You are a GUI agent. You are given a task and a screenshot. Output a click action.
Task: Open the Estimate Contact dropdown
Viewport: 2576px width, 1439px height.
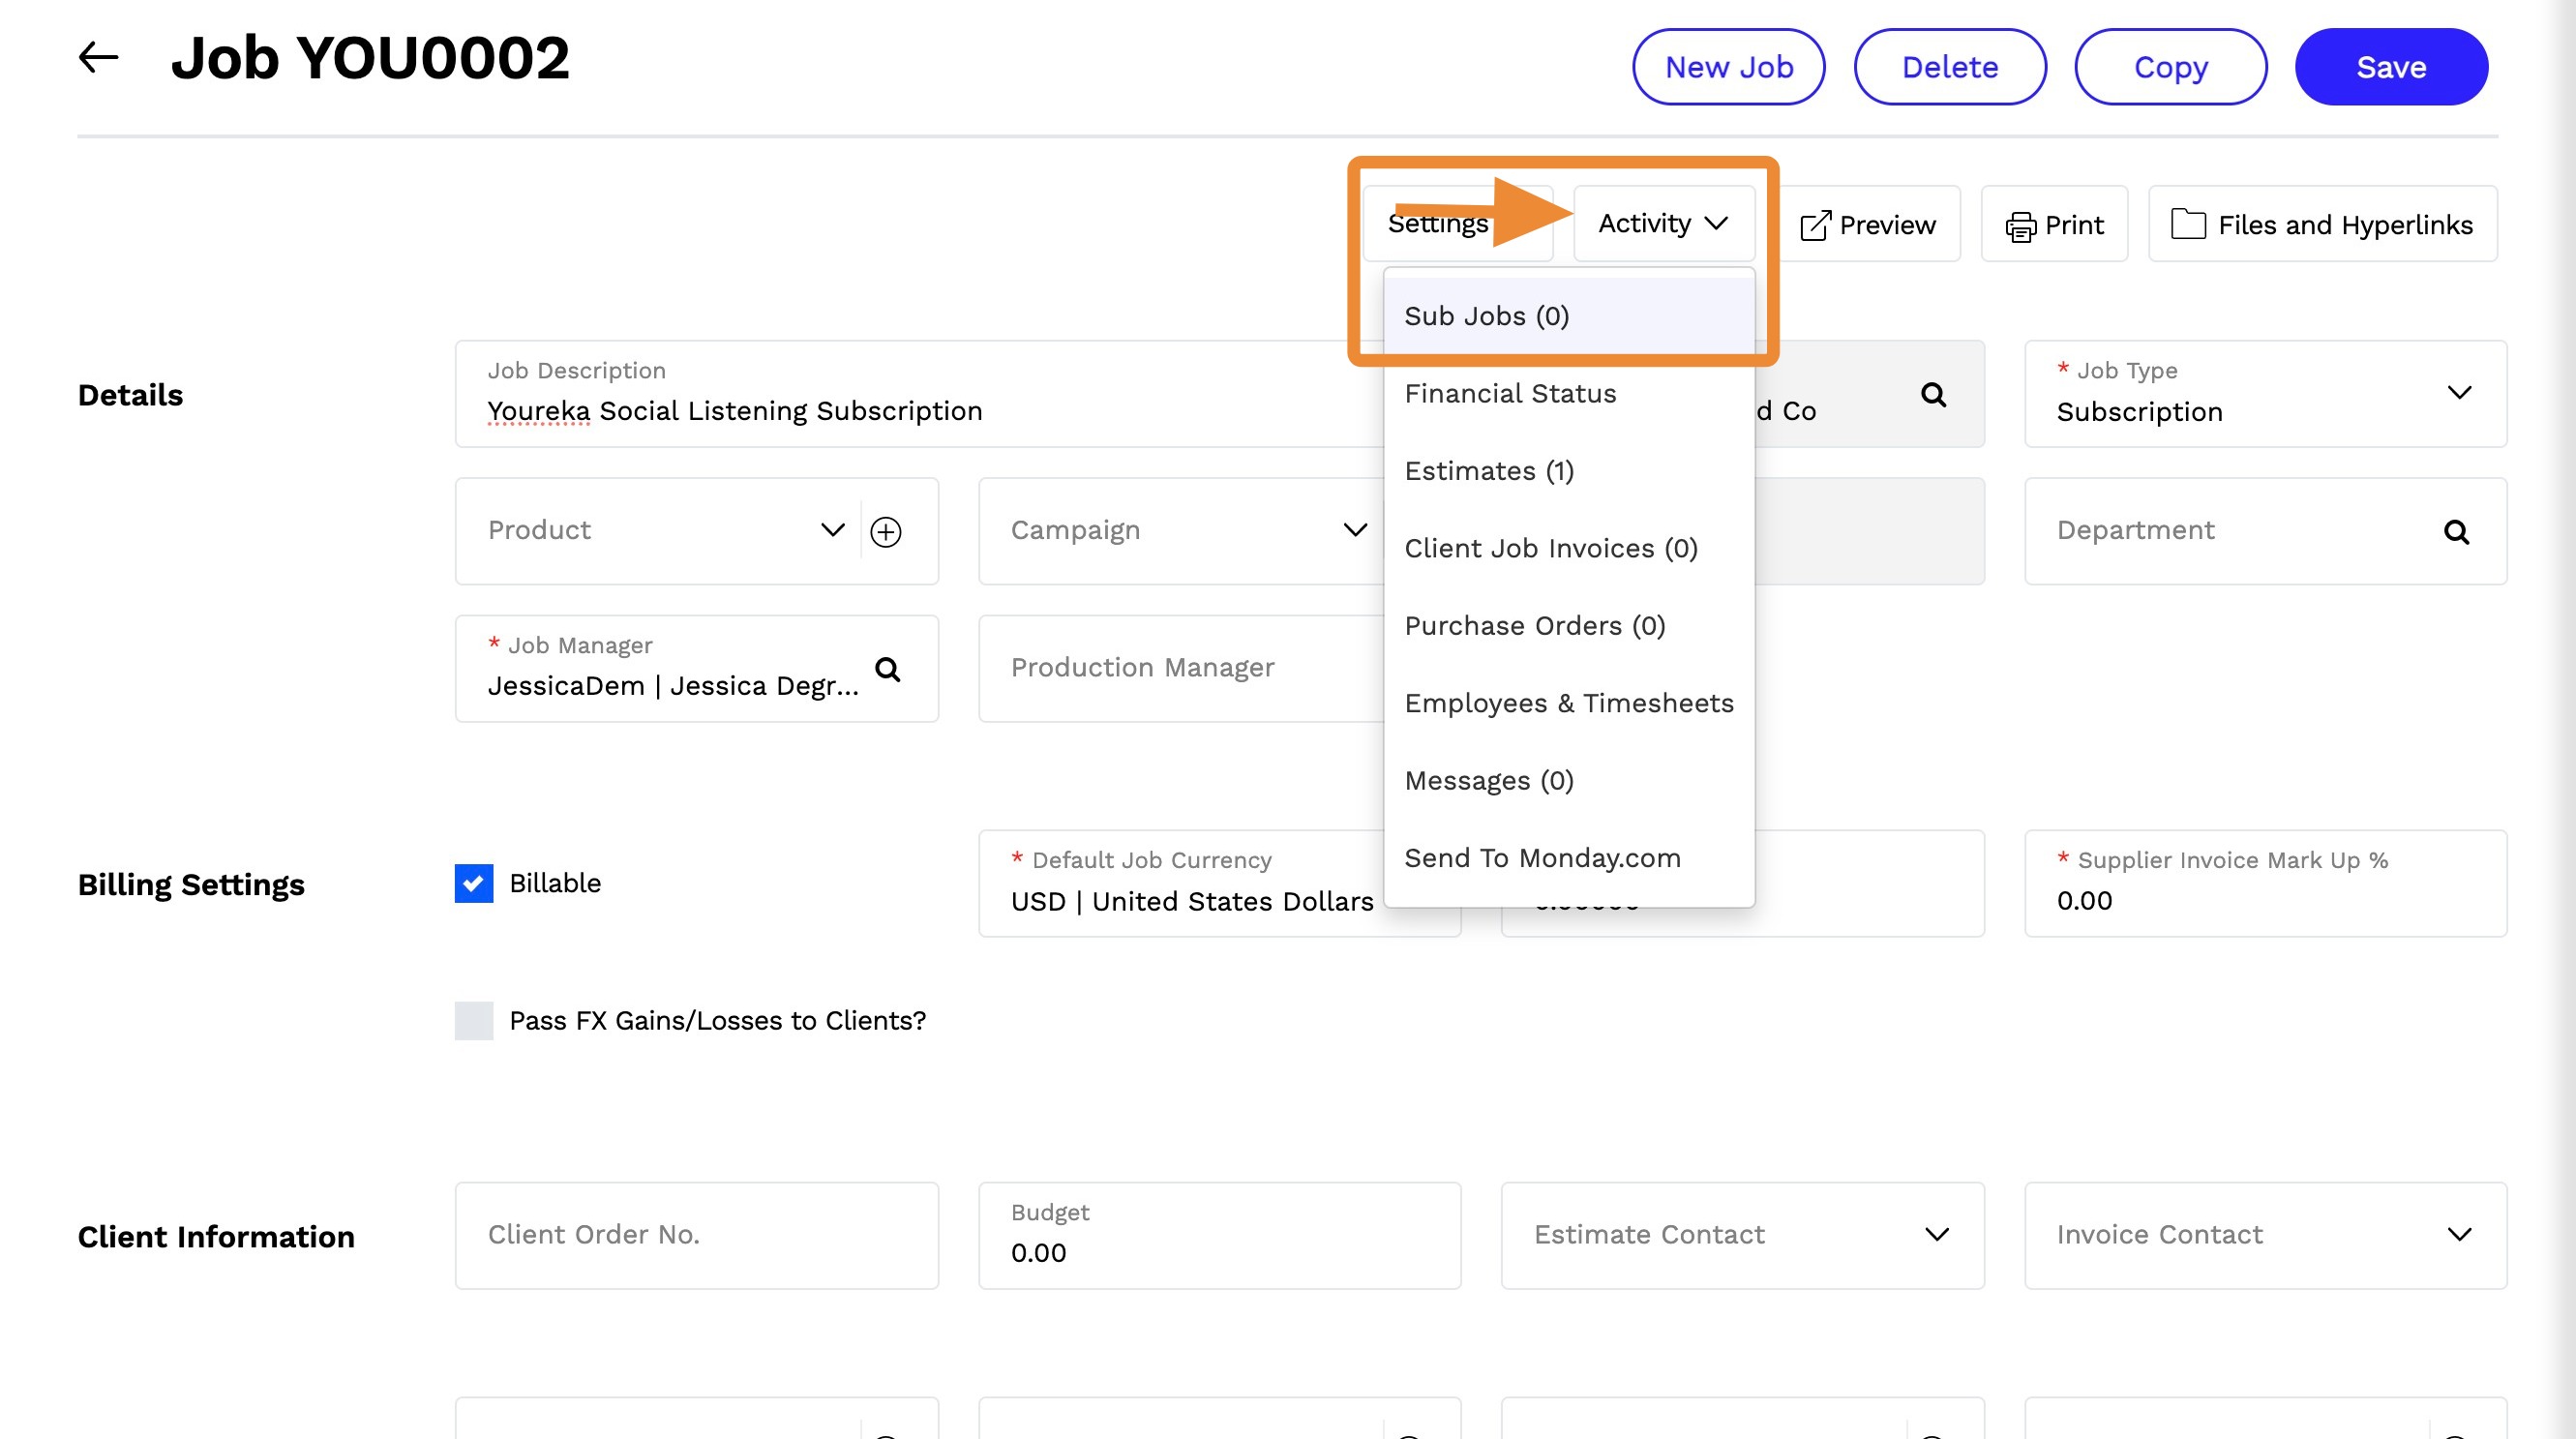(1936, 1235)
